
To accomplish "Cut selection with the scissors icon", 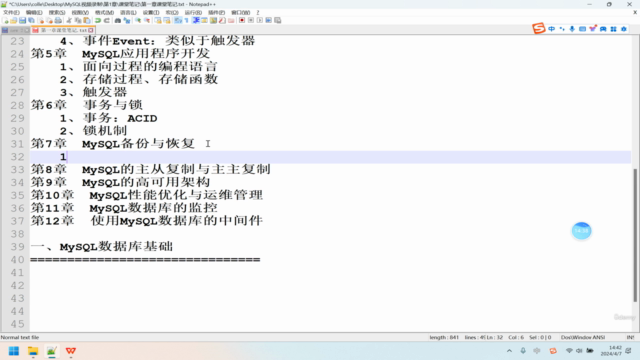I will 69,20.
